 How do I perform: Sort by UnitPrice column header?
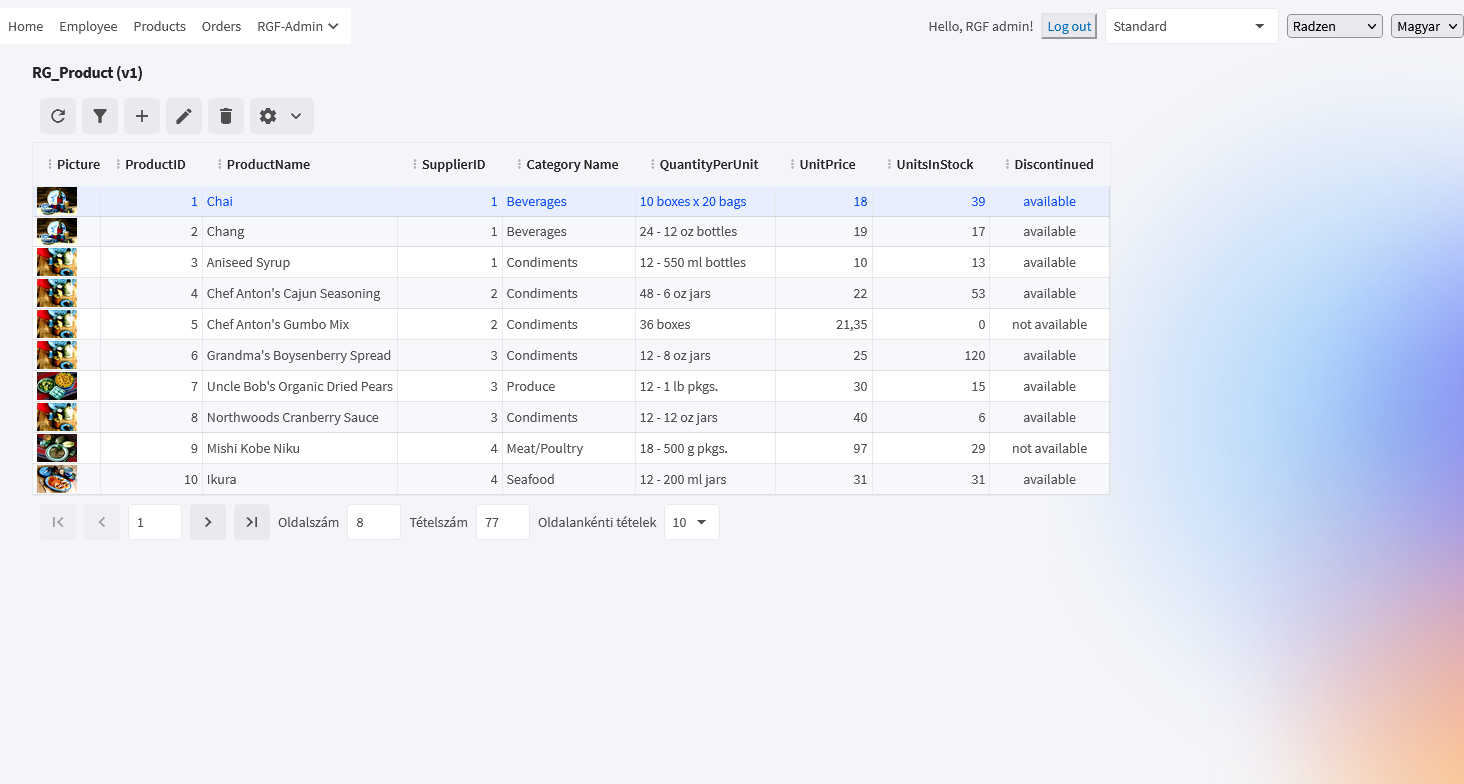pos(827,165)
